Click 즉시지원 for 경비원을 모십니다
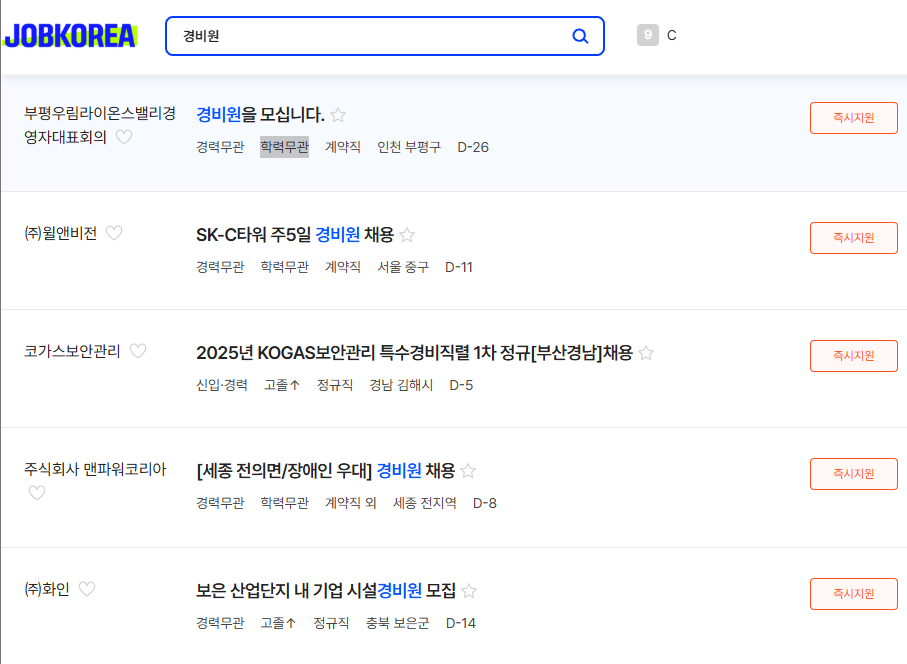The image size is (907, 664). 854,118
